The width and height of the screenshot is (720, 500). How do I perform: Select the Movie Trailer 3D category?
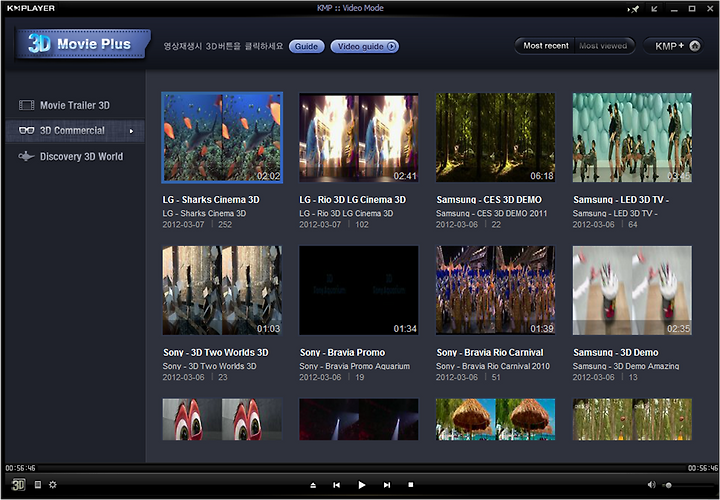75,105
